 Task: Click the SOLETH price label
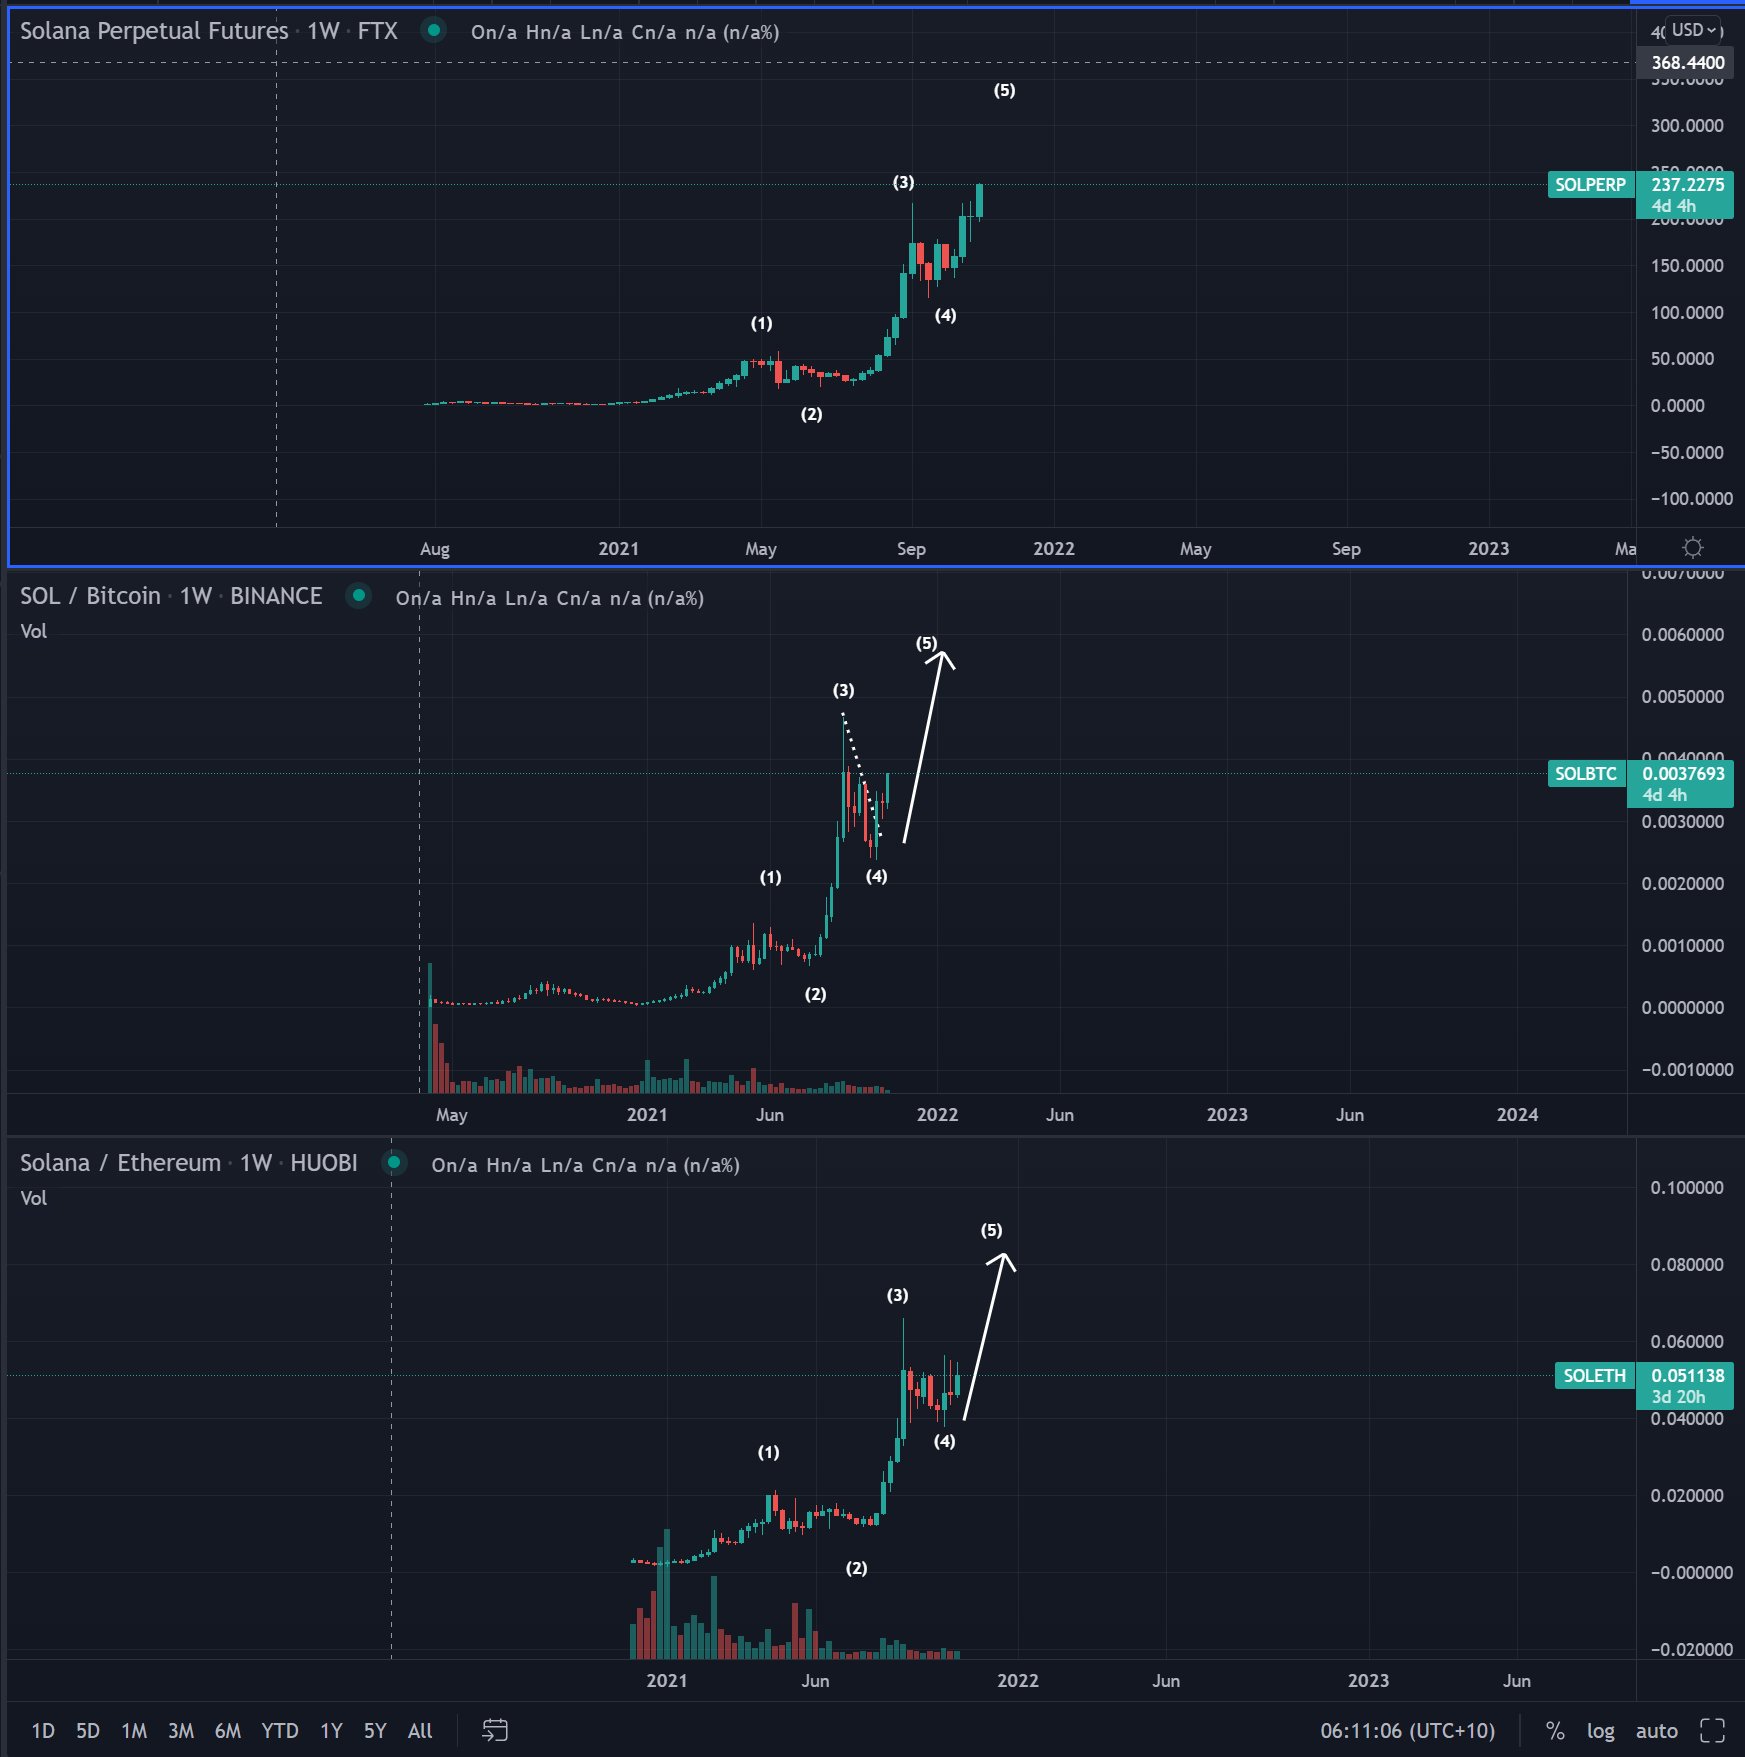(1594, 1376)
